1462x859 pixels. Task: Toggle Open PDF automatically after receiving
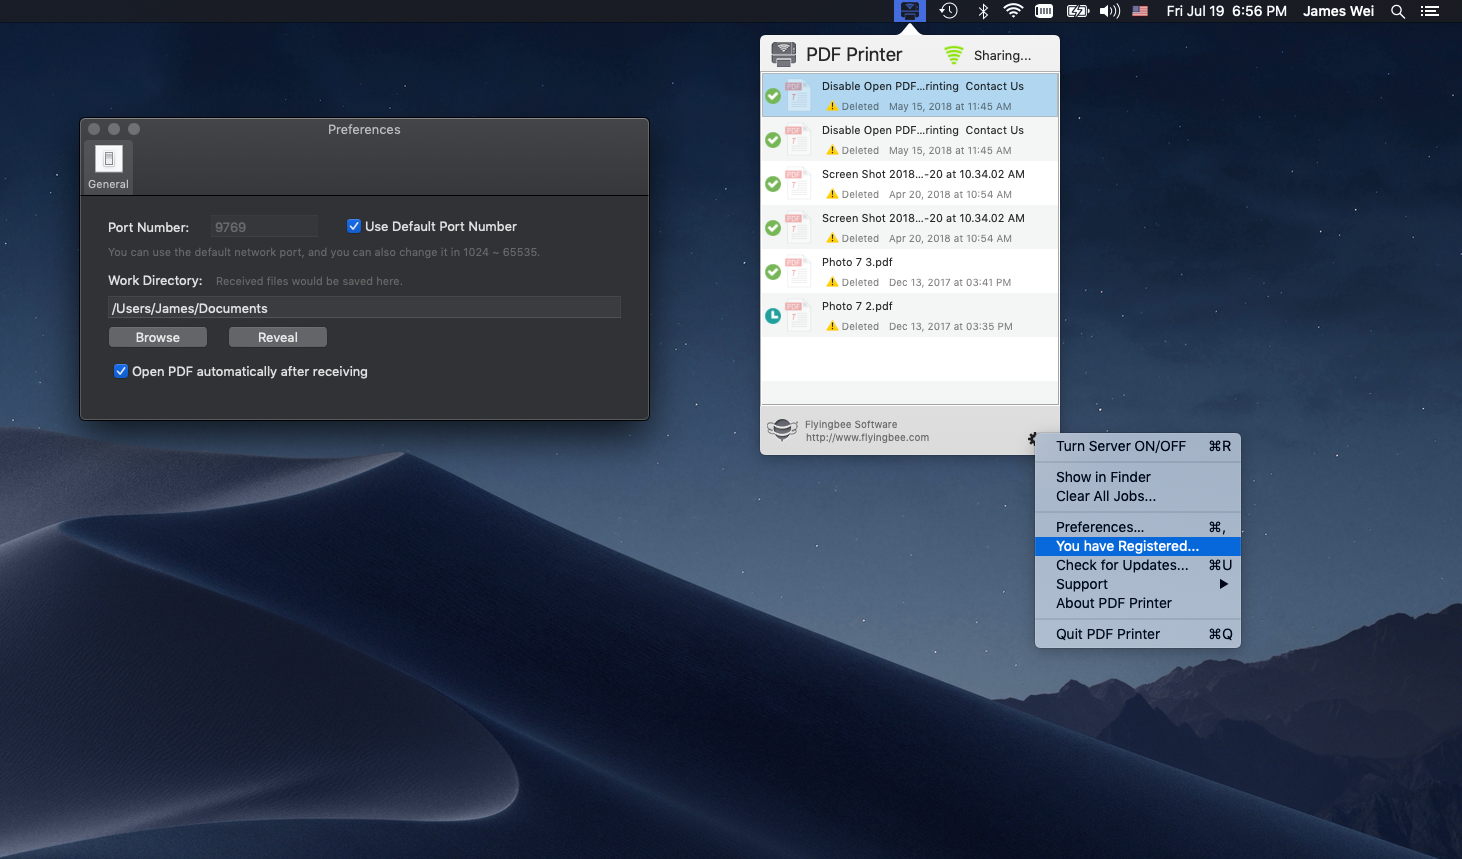[x=121, y=371]
